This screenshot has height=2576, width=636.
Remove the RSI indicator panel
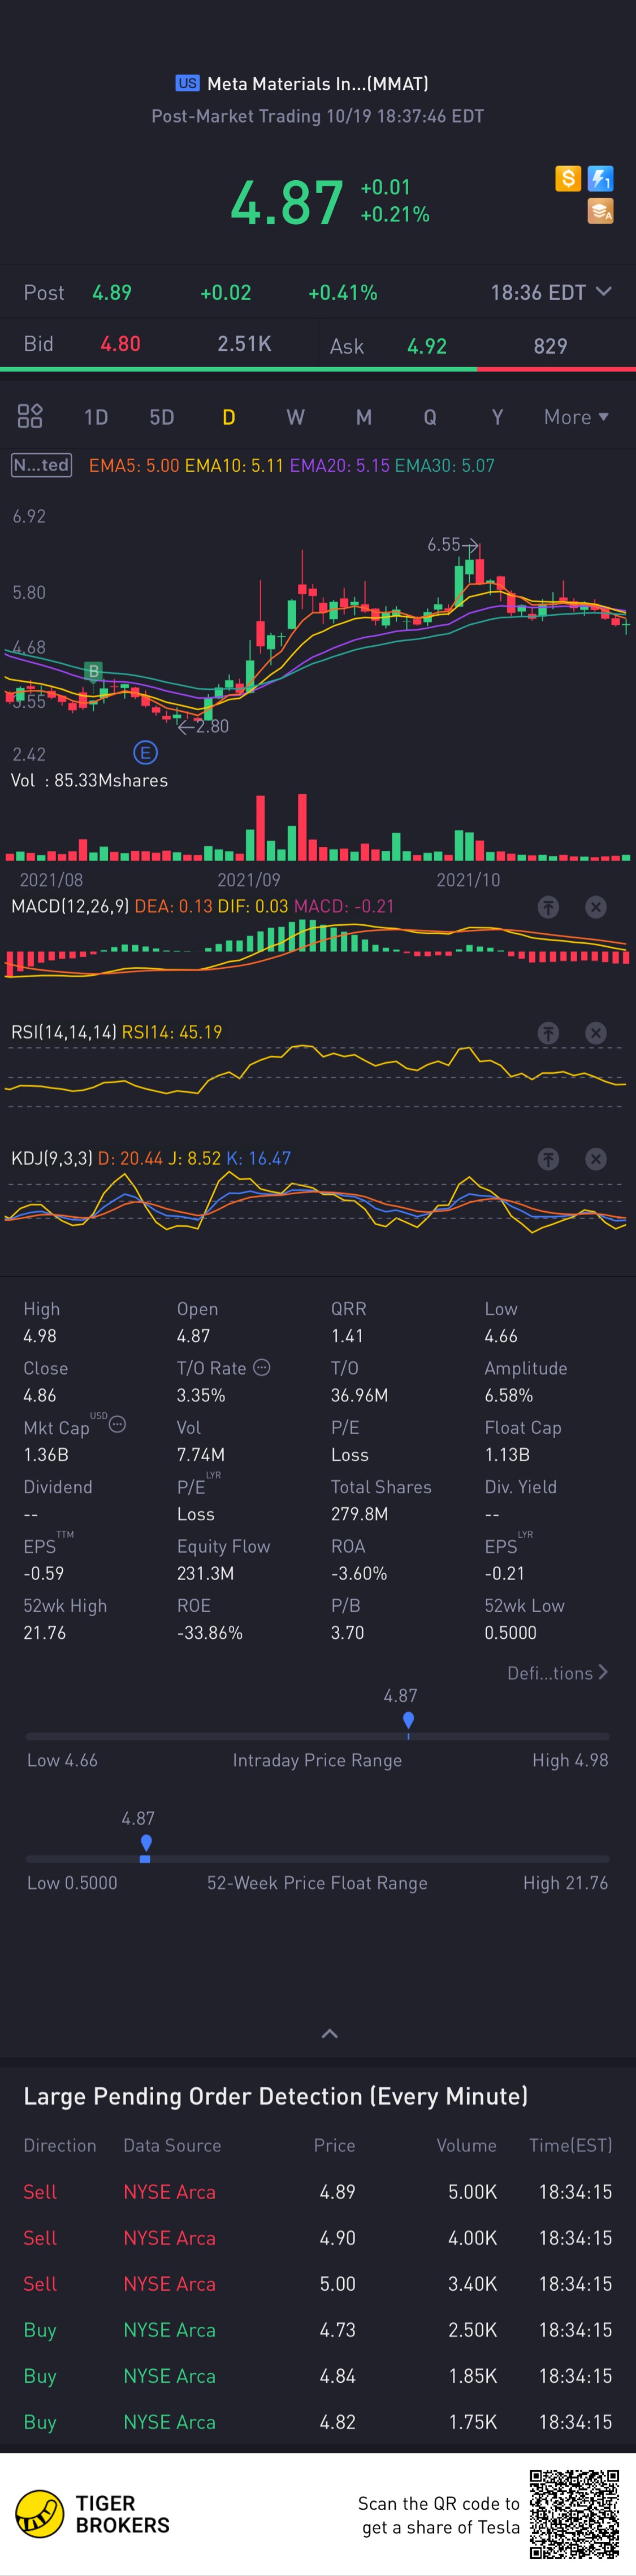click(x=595, y=1033)
